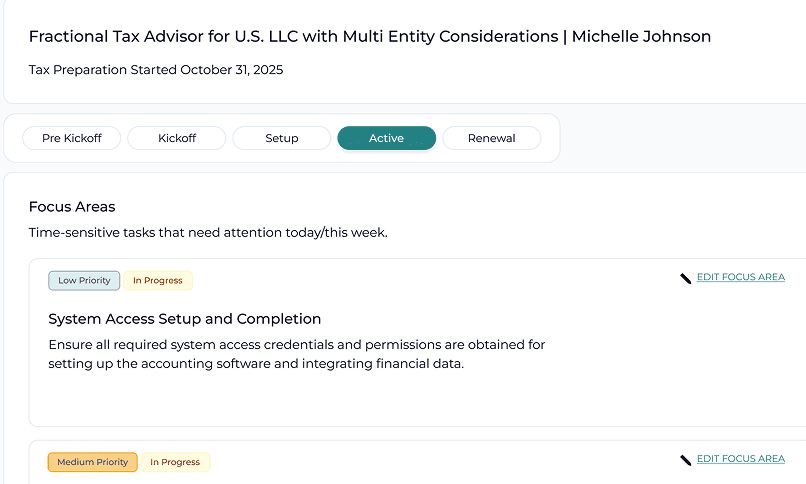The height and width of the screenshot is (484, 806).
Task: Select the Active stage tab
Action: coord(387,138)
